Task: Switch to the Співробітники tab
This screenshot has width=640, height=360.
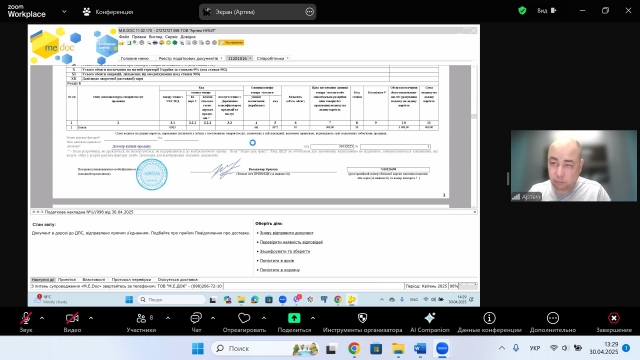Action: pyautogui.click(x=272, y=58)
